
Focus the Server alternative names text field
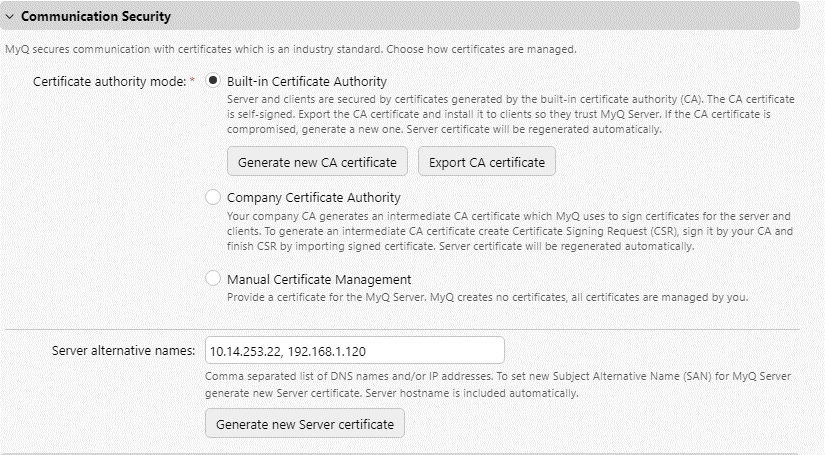pos(354,351)
